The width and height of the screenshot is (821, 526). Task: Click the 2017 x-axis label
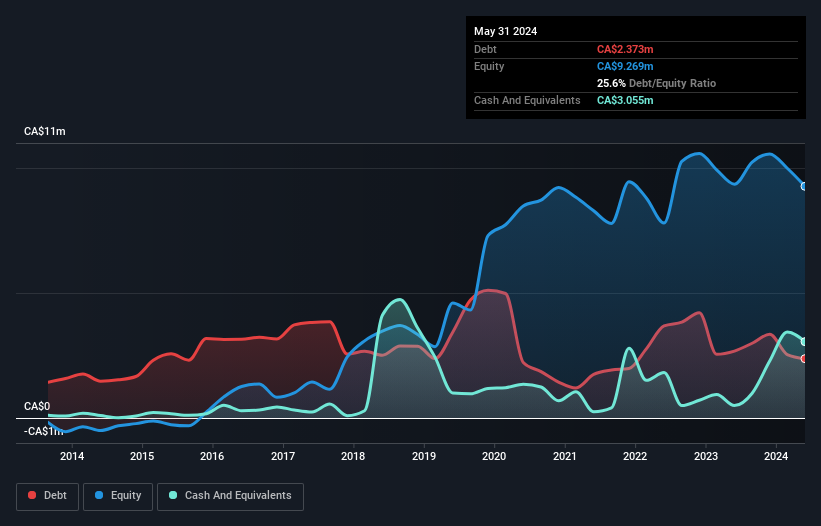pos(283,456)
